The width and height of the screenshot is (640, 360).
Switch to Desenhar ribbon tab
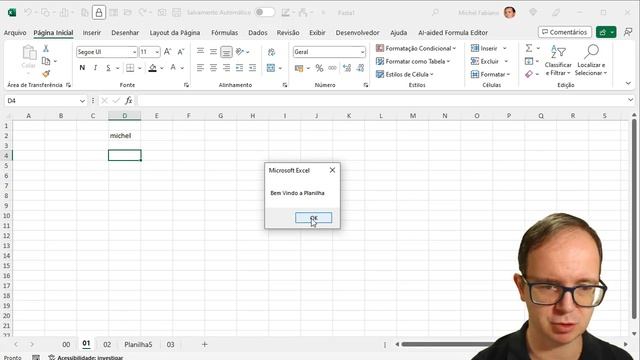(125, 33)
